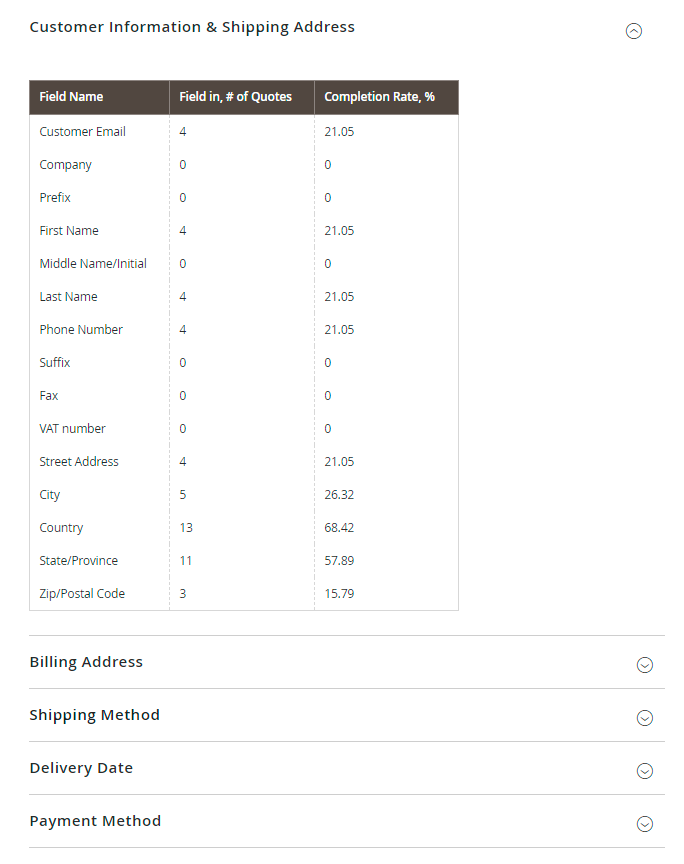
Task: Expand the Billing Address chevron icon
Action: tap(645, 664)
